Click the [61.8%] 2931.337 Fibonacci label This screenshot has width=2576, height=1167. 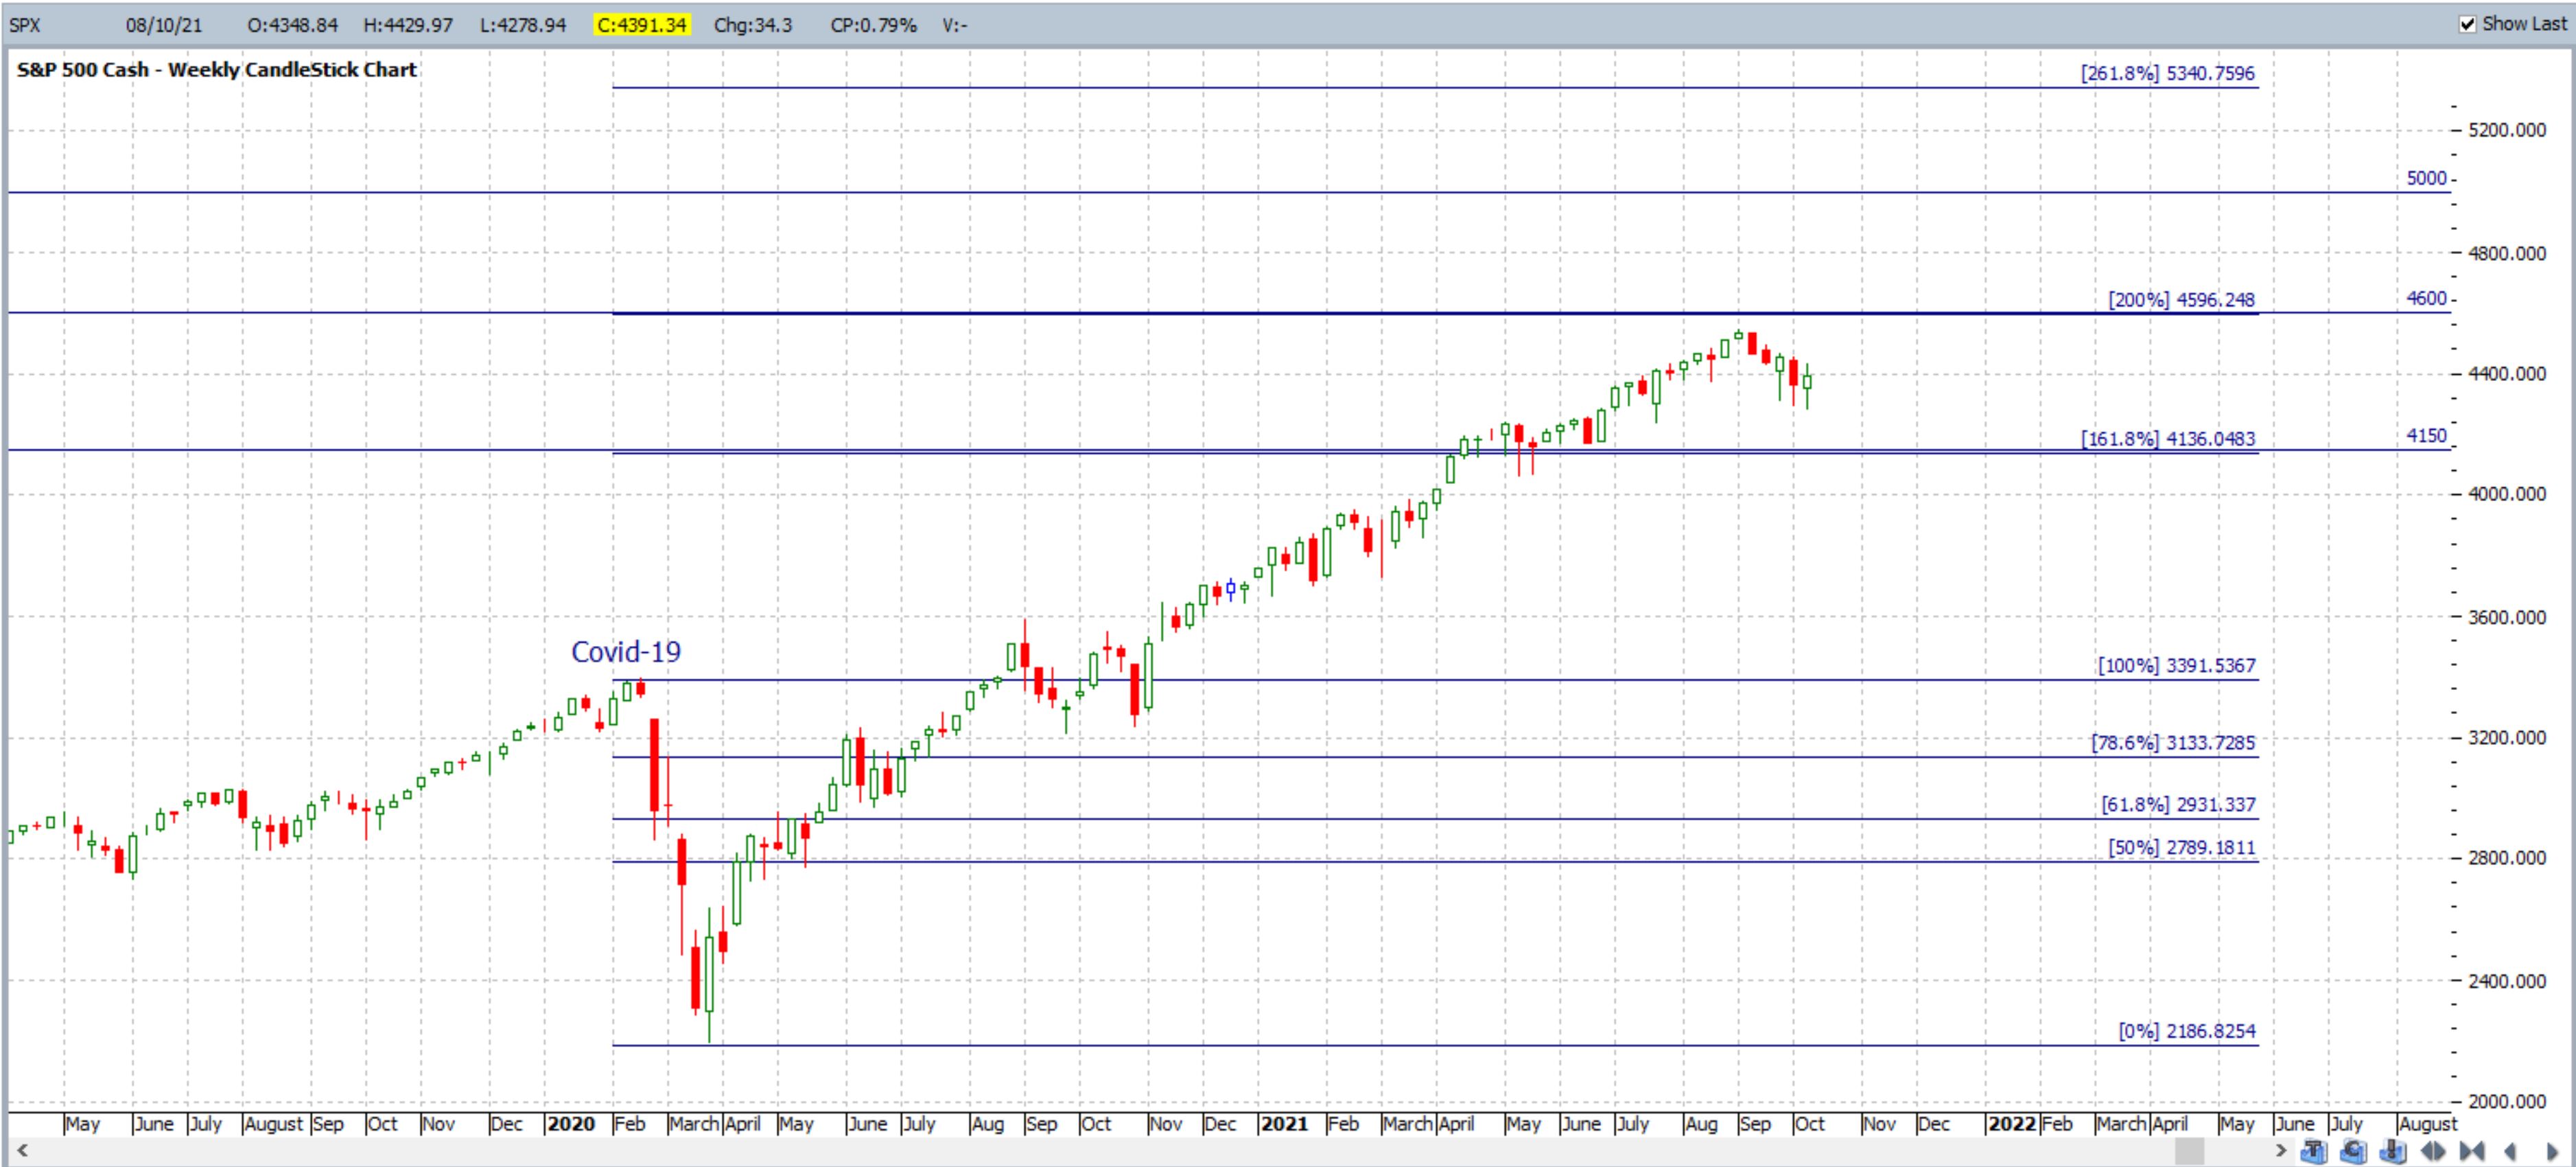(2178, 805)
